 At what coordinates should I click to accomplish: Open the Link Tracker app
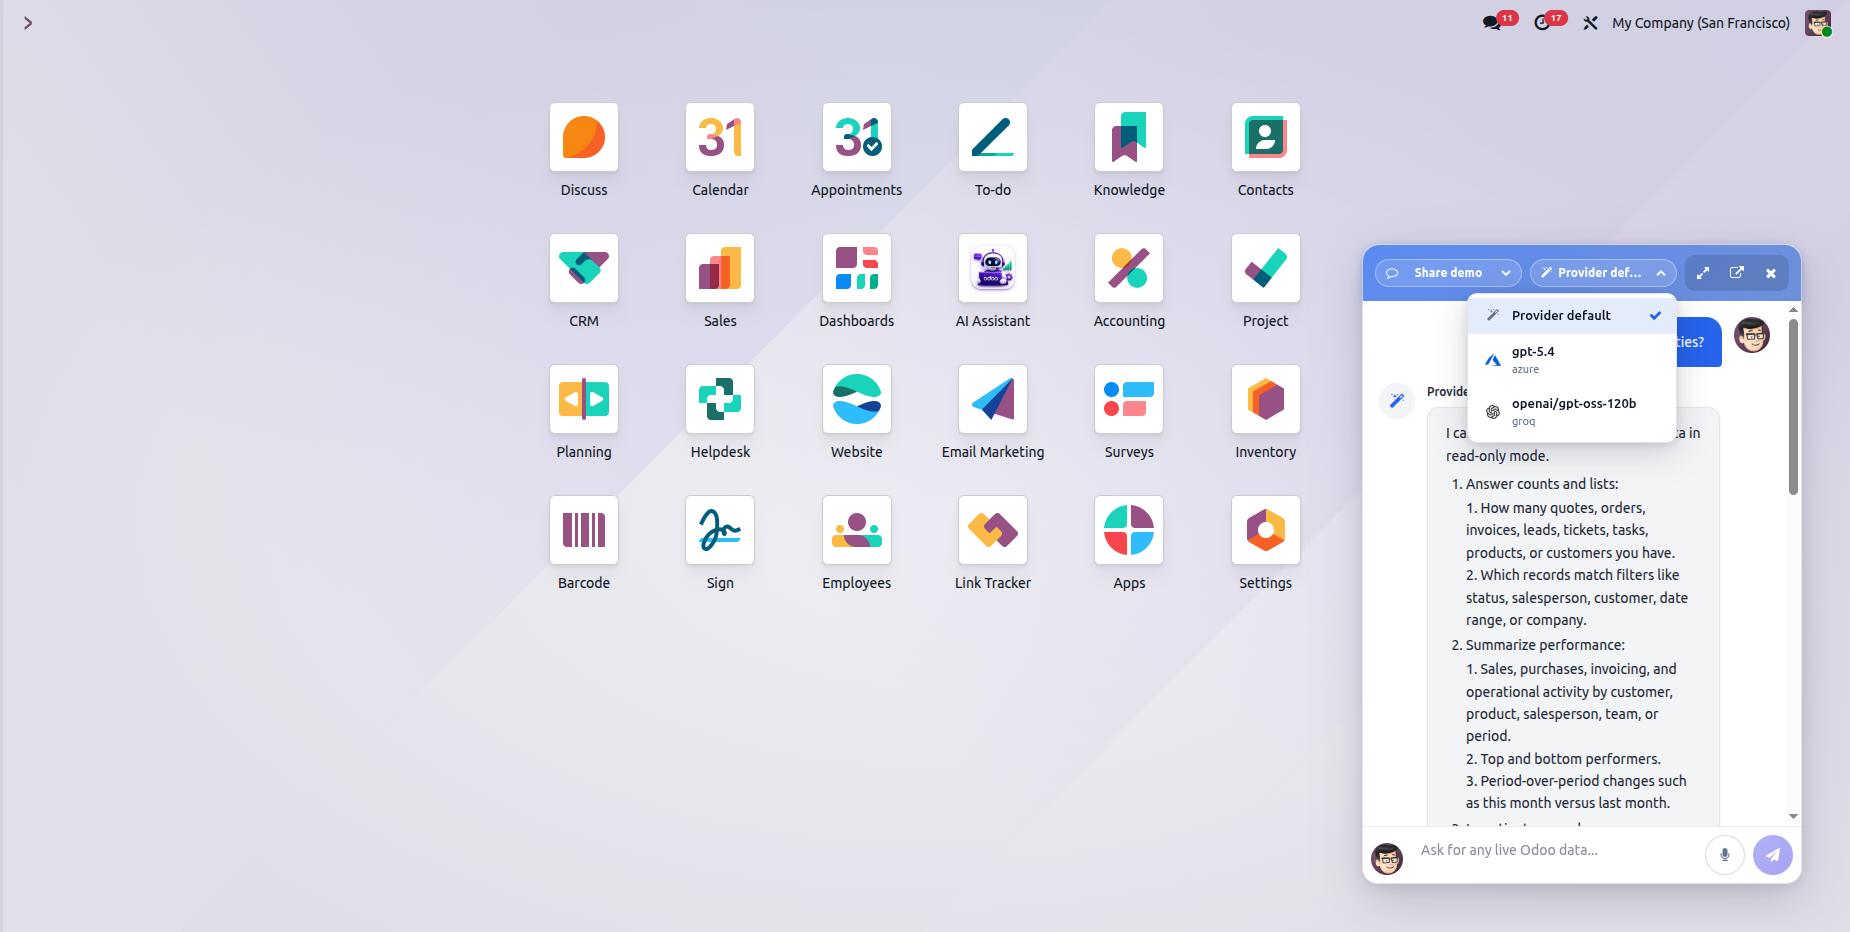993,530
